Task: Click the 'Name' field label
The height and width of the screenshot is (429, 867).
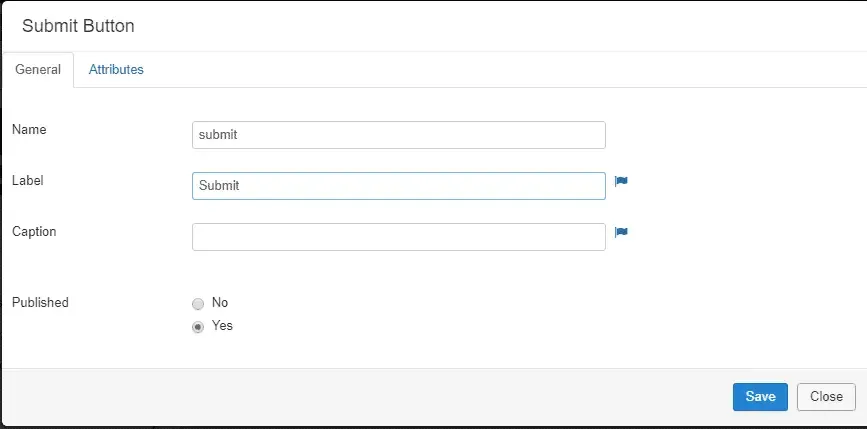Action: (29, 129)
